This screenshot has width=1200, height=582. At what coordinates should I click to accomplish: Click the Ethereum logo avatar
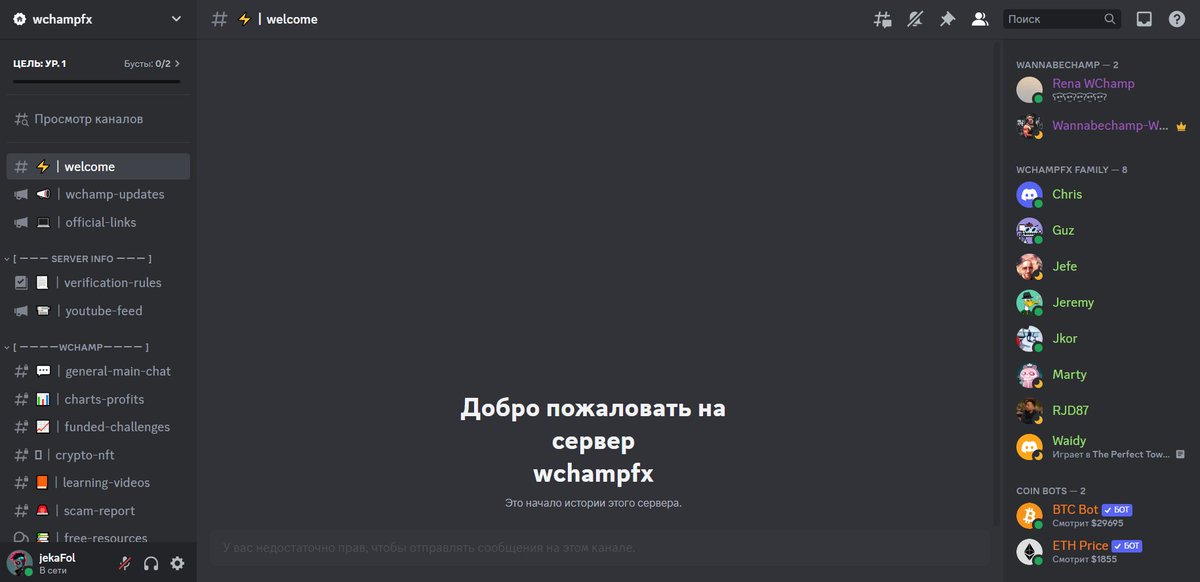1029,552
